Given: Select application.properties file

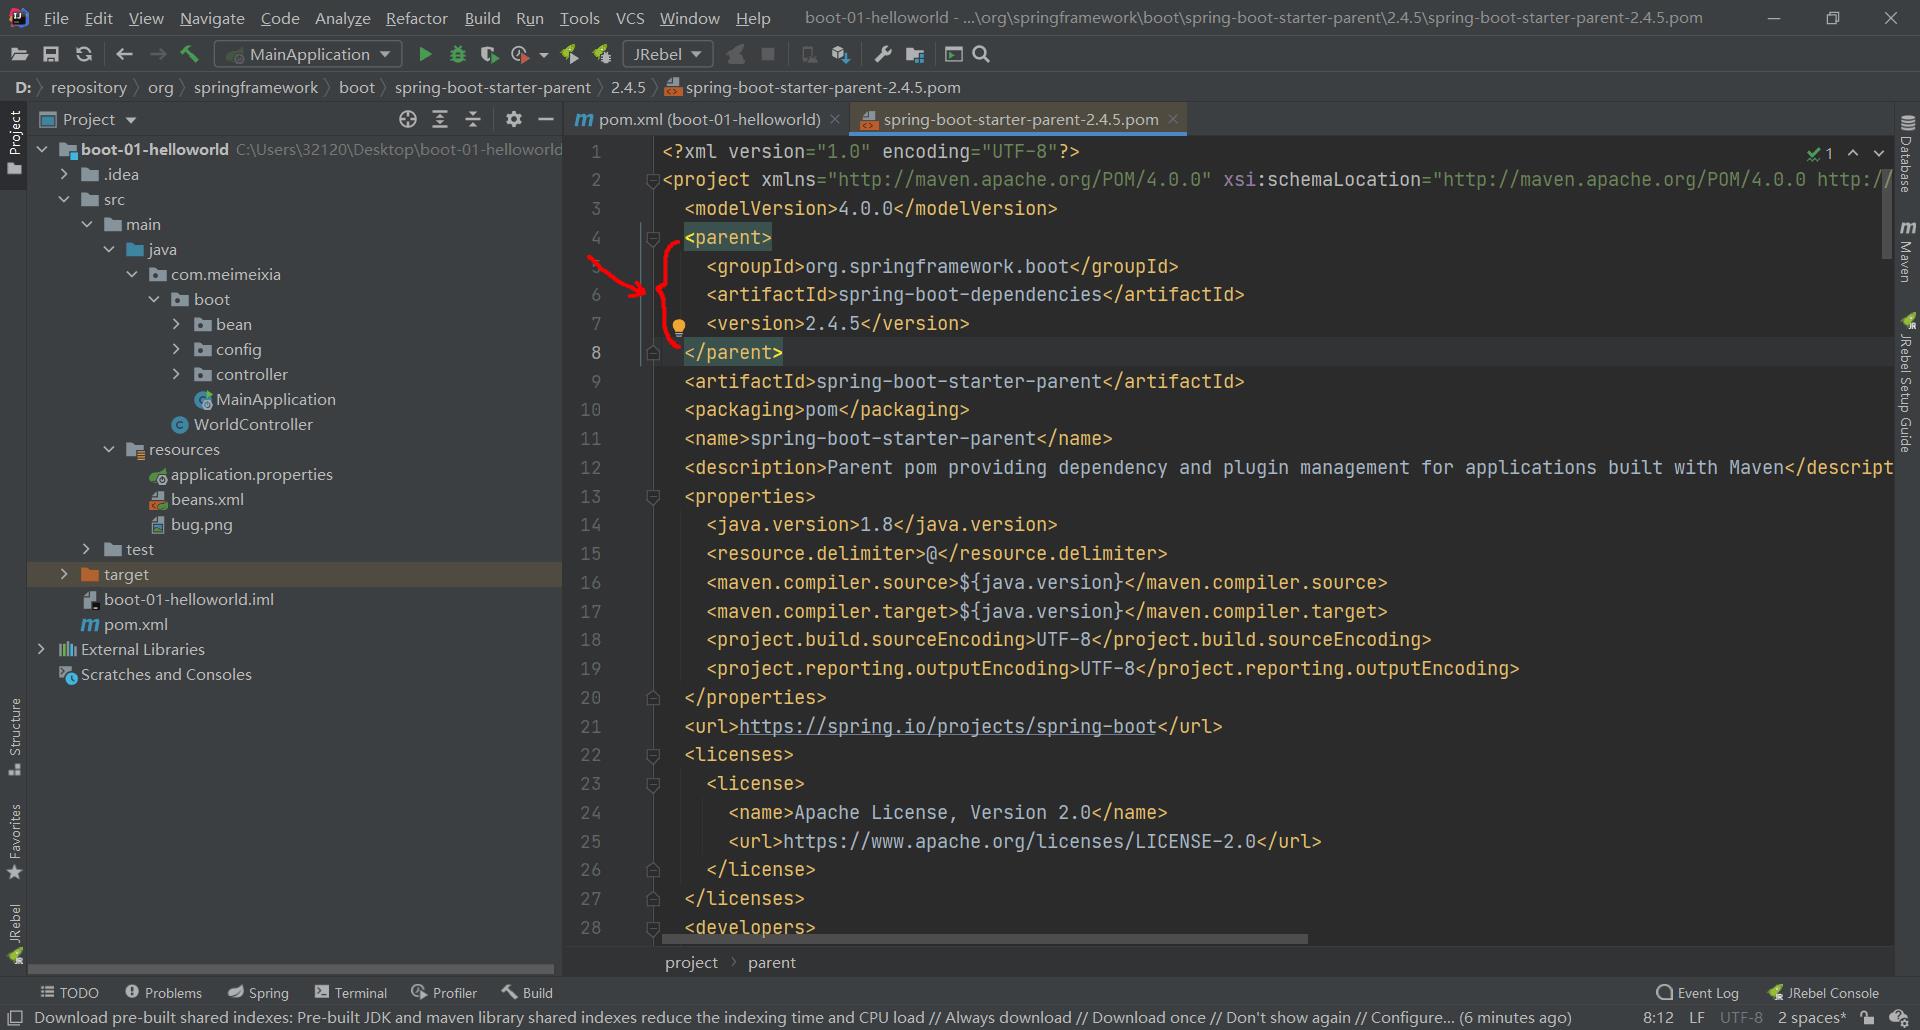Looking at the screenshot, I should coord(251,474).
